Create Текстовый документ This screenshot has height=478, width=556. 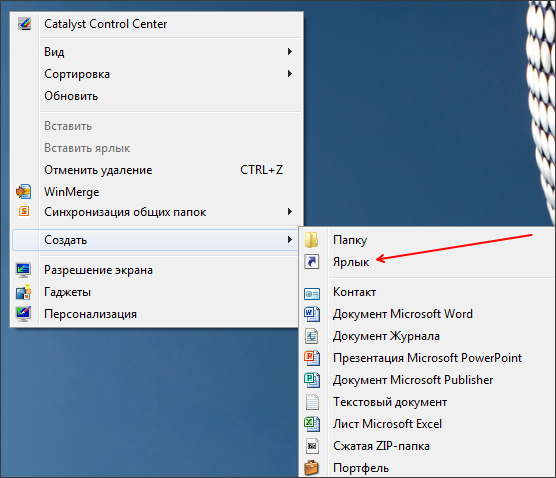point(427,402)
